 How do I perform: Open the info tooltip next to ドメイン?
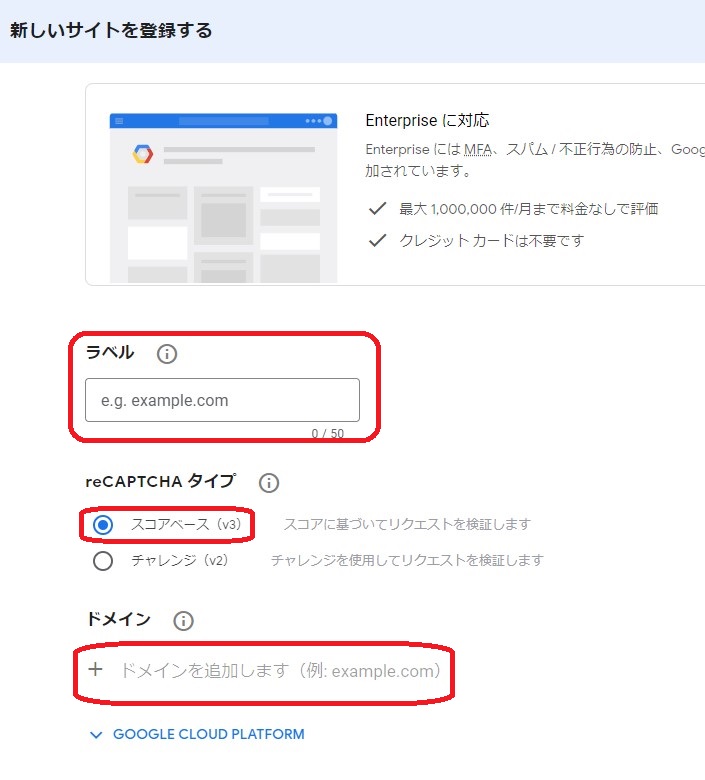click(183, 621)
